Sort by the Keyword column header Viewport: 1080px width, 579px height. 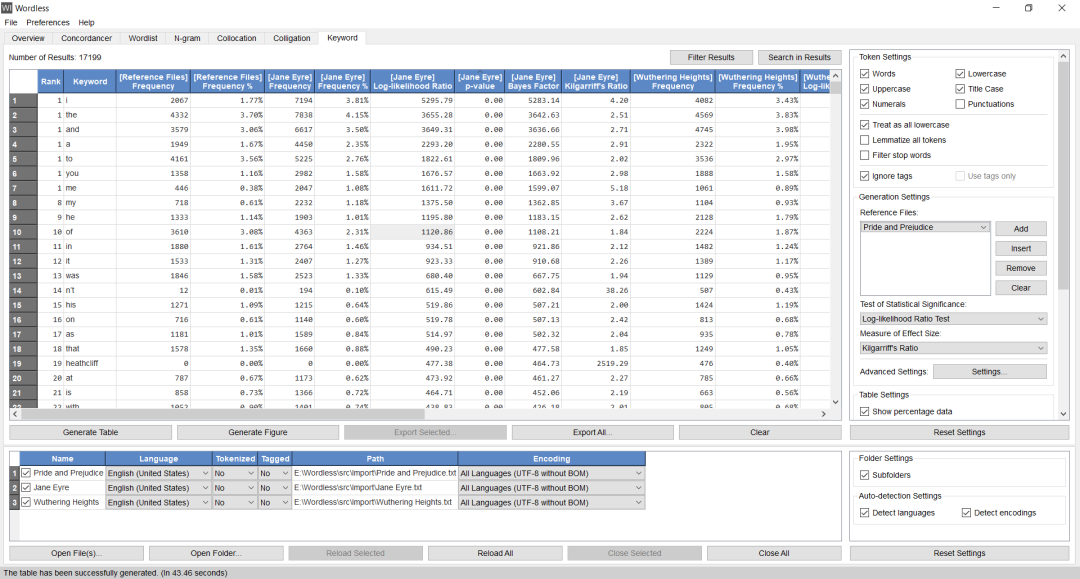(x=90, y=81)
